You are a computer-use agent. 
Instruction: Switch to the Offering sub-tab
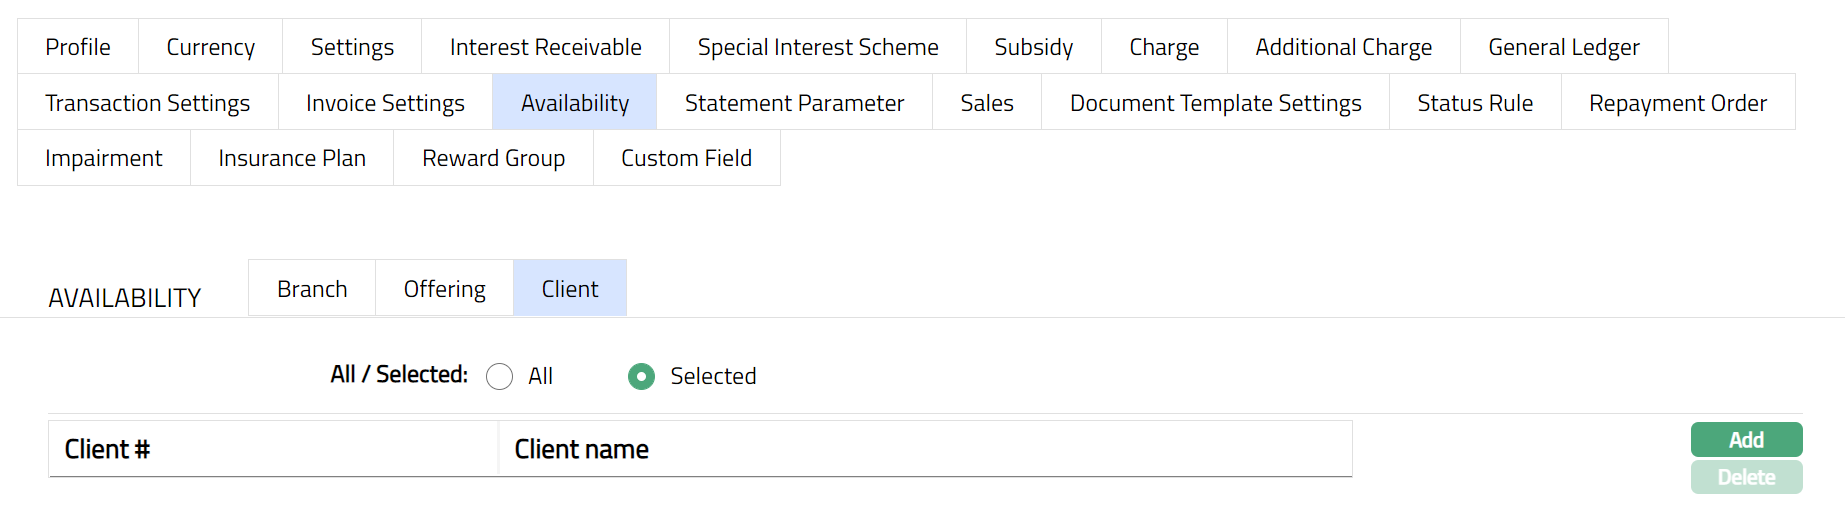(x=444, y=289)
